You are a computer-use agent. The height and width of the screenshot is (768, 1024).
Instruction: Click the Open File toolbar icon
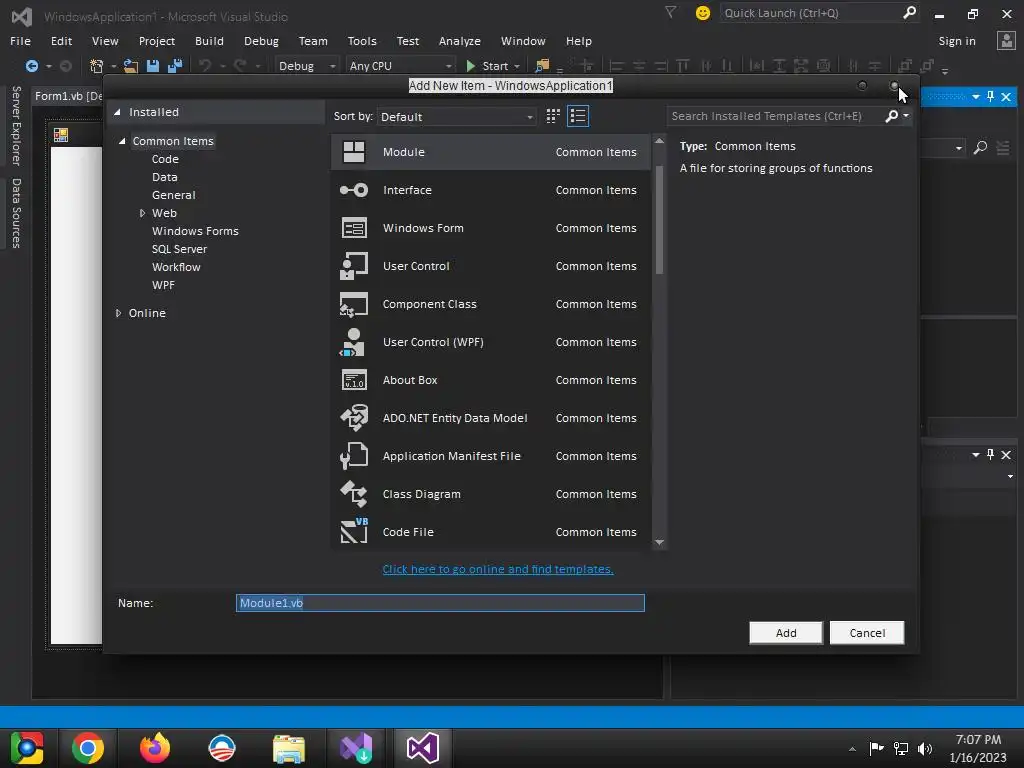pos(131,66)
